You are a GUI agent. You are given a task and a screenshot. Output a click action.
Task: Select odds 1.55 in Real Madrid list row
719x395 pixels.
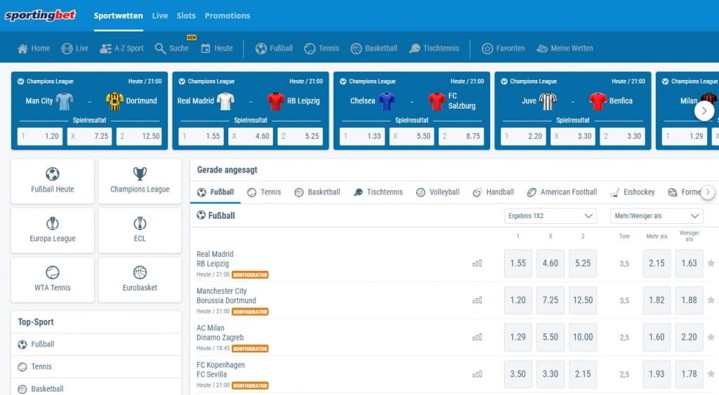point(518,263)
